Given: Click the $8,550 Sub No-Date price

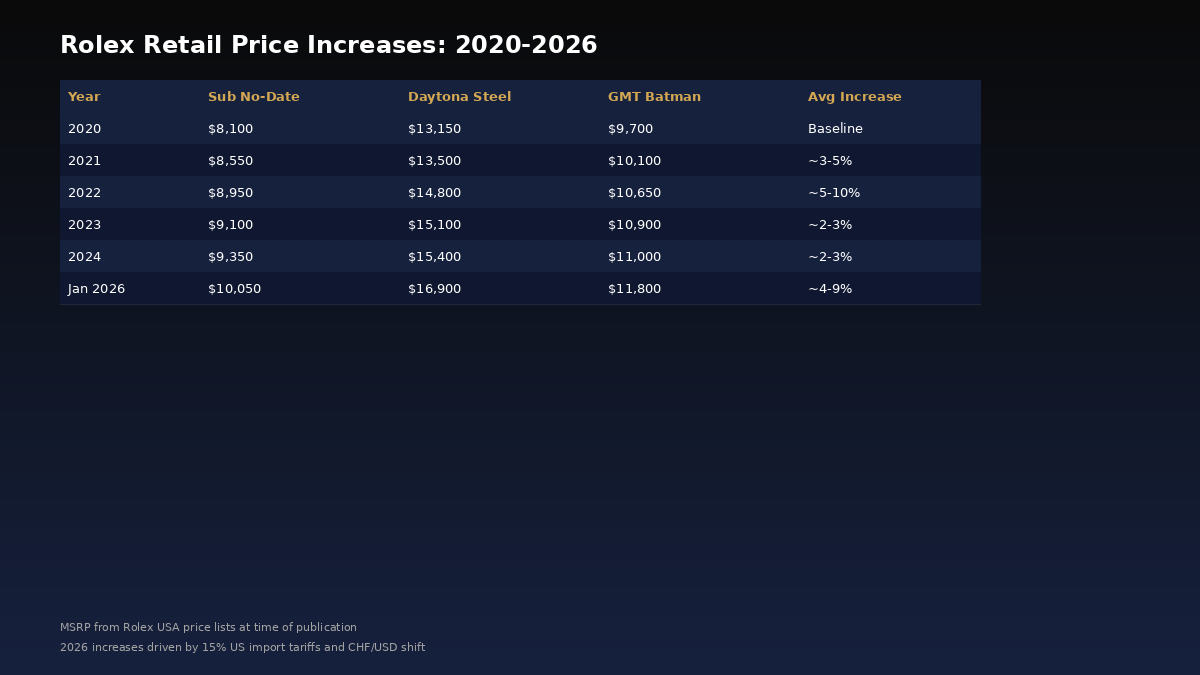Looking at the screenshot, I should point(230,161).
